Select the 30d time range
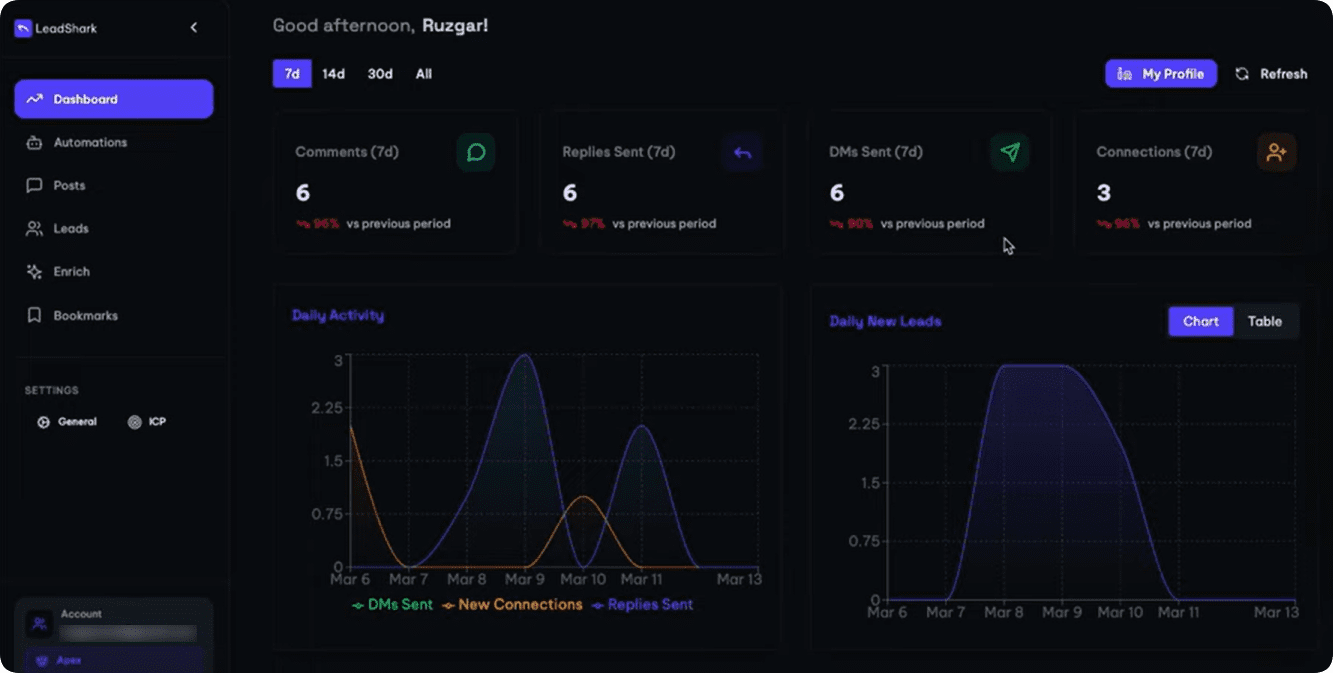1333x673 pixels. point(380,74)
